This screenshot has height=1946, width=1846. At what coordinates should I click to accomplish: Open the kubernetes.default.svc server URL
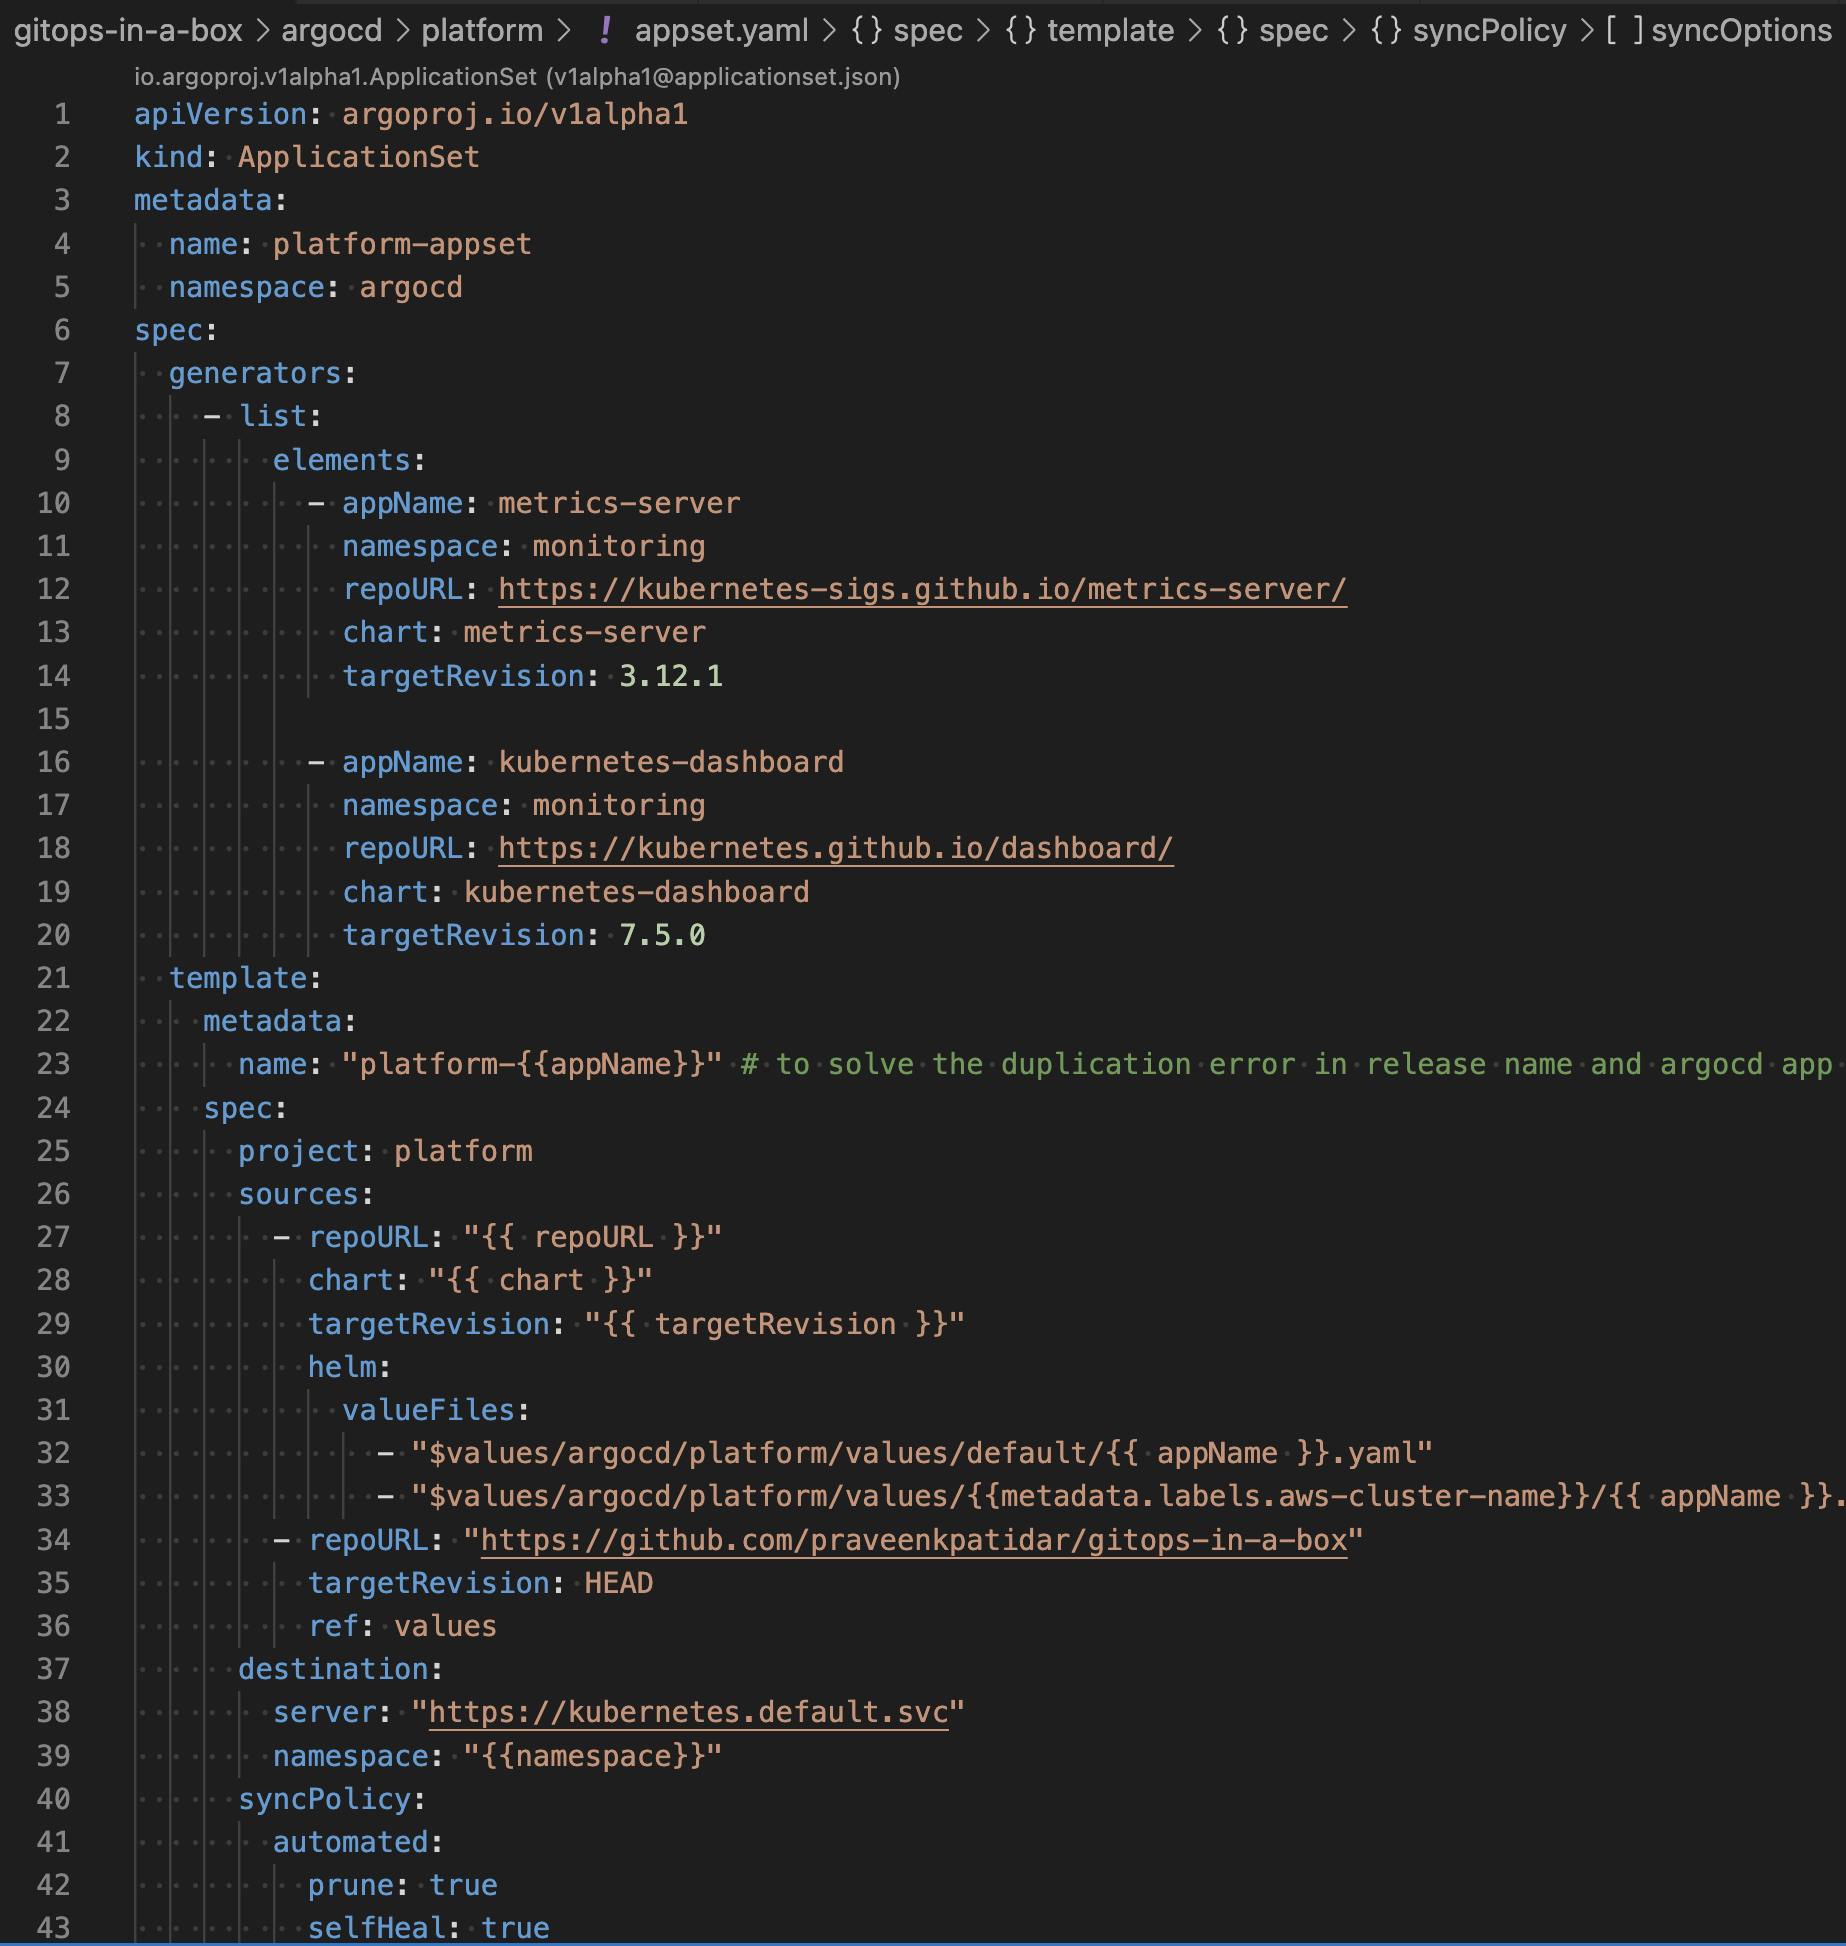pos(688,1712)
